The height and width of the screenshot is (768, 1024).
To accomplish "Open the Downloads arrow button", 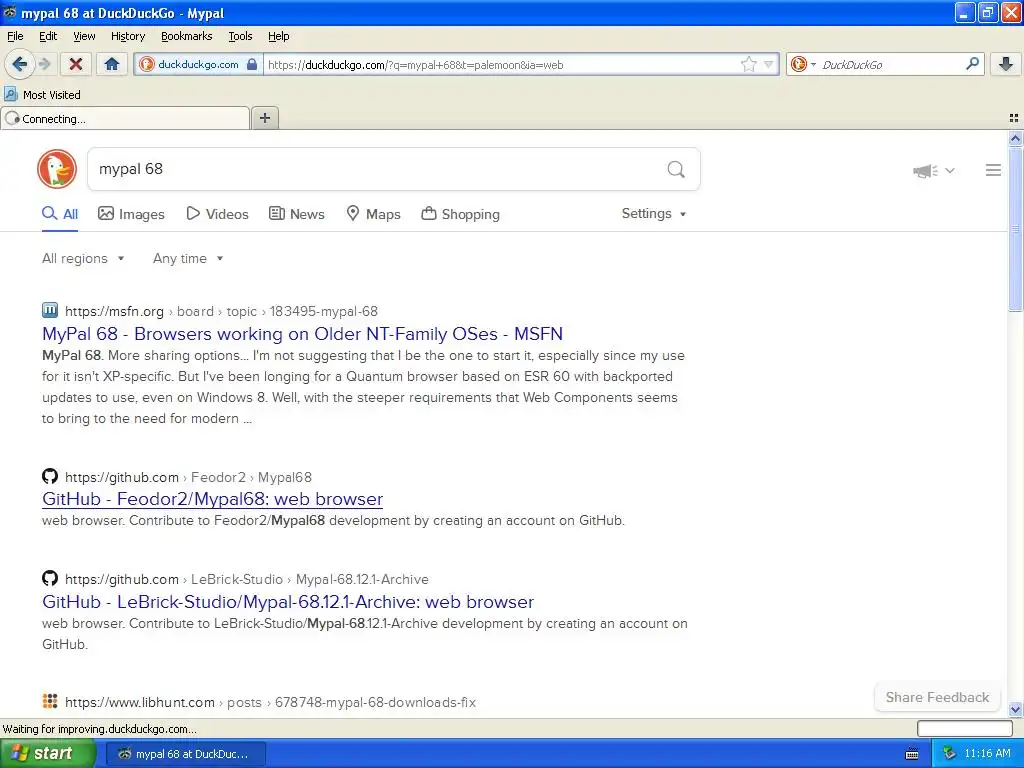I will coord(1006,64).
